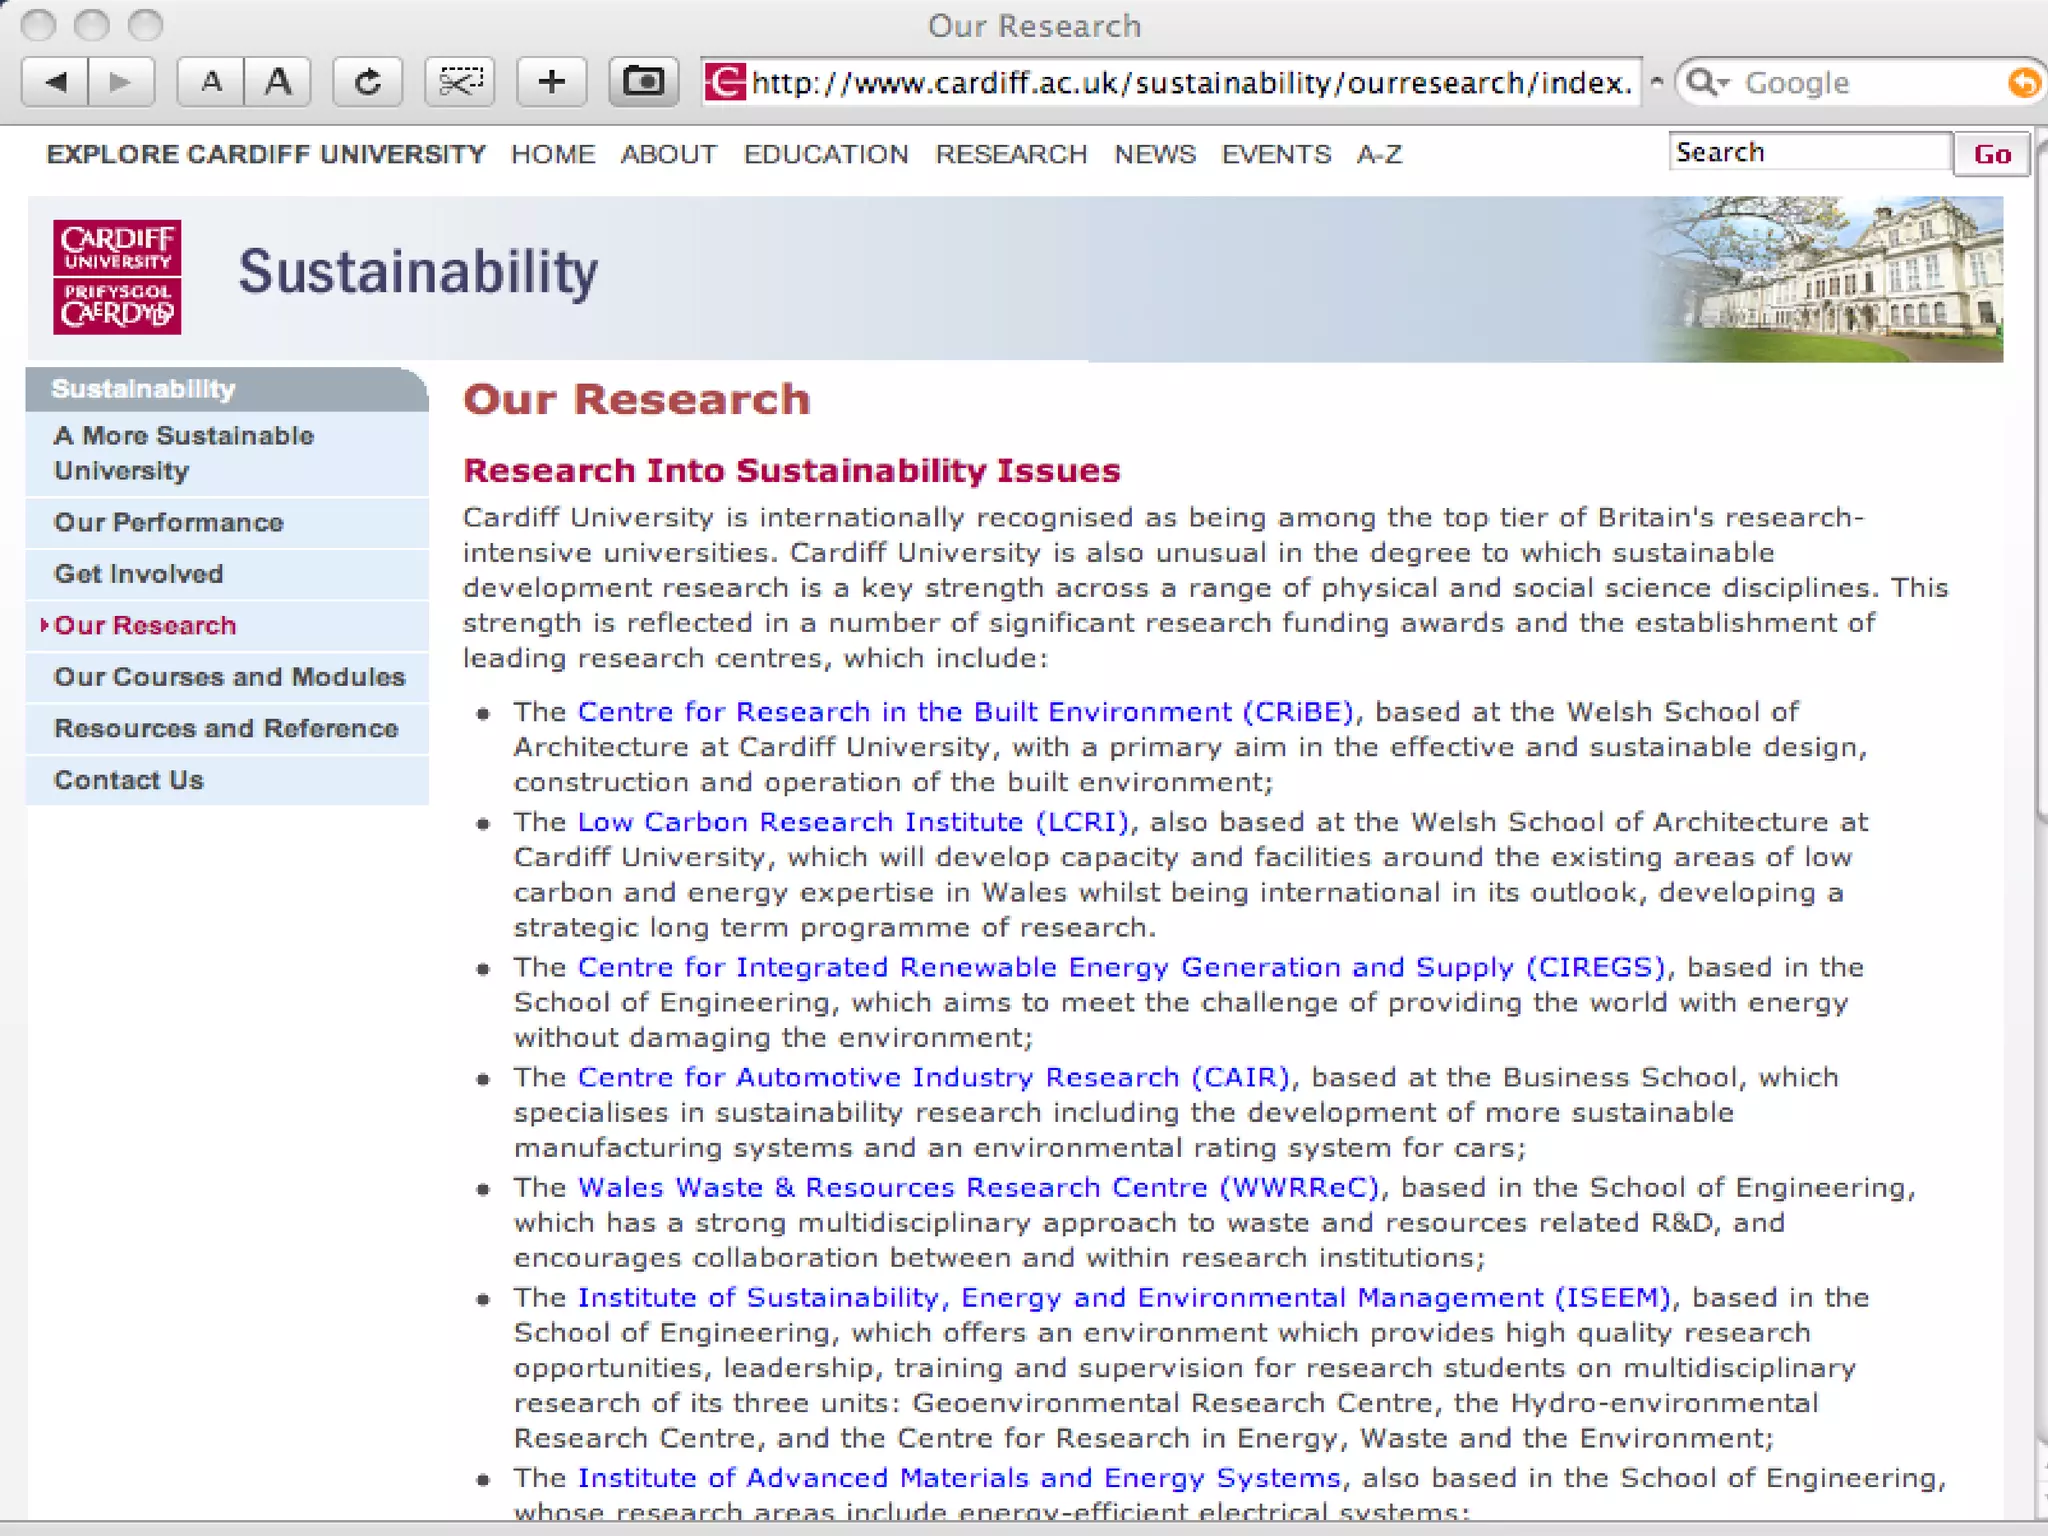Screen dimensions: 2048x1536
Task: Open Resources and Reference sidebar item
Action: click(226, 728)
